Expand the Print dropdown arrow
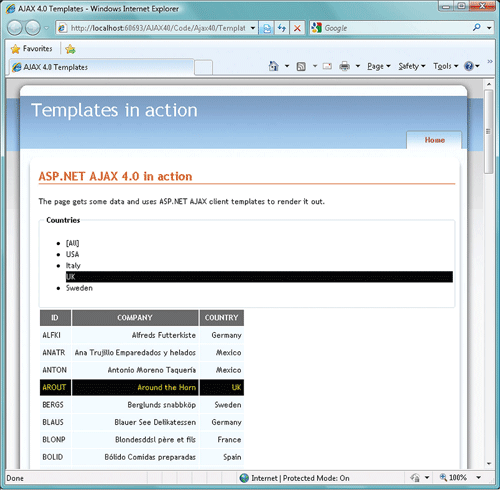 click(358, 66)
